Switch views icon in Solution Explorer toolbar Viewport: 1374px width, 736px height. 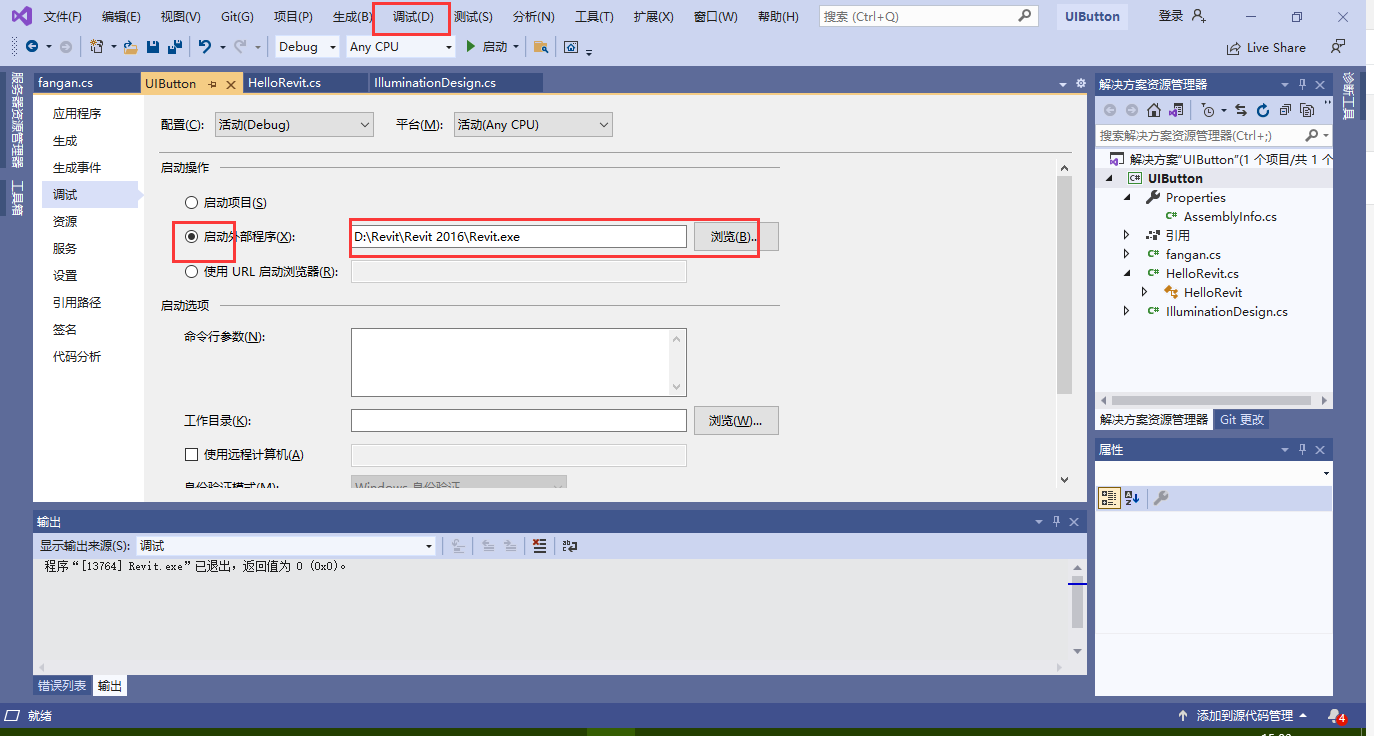point(1177,110)
